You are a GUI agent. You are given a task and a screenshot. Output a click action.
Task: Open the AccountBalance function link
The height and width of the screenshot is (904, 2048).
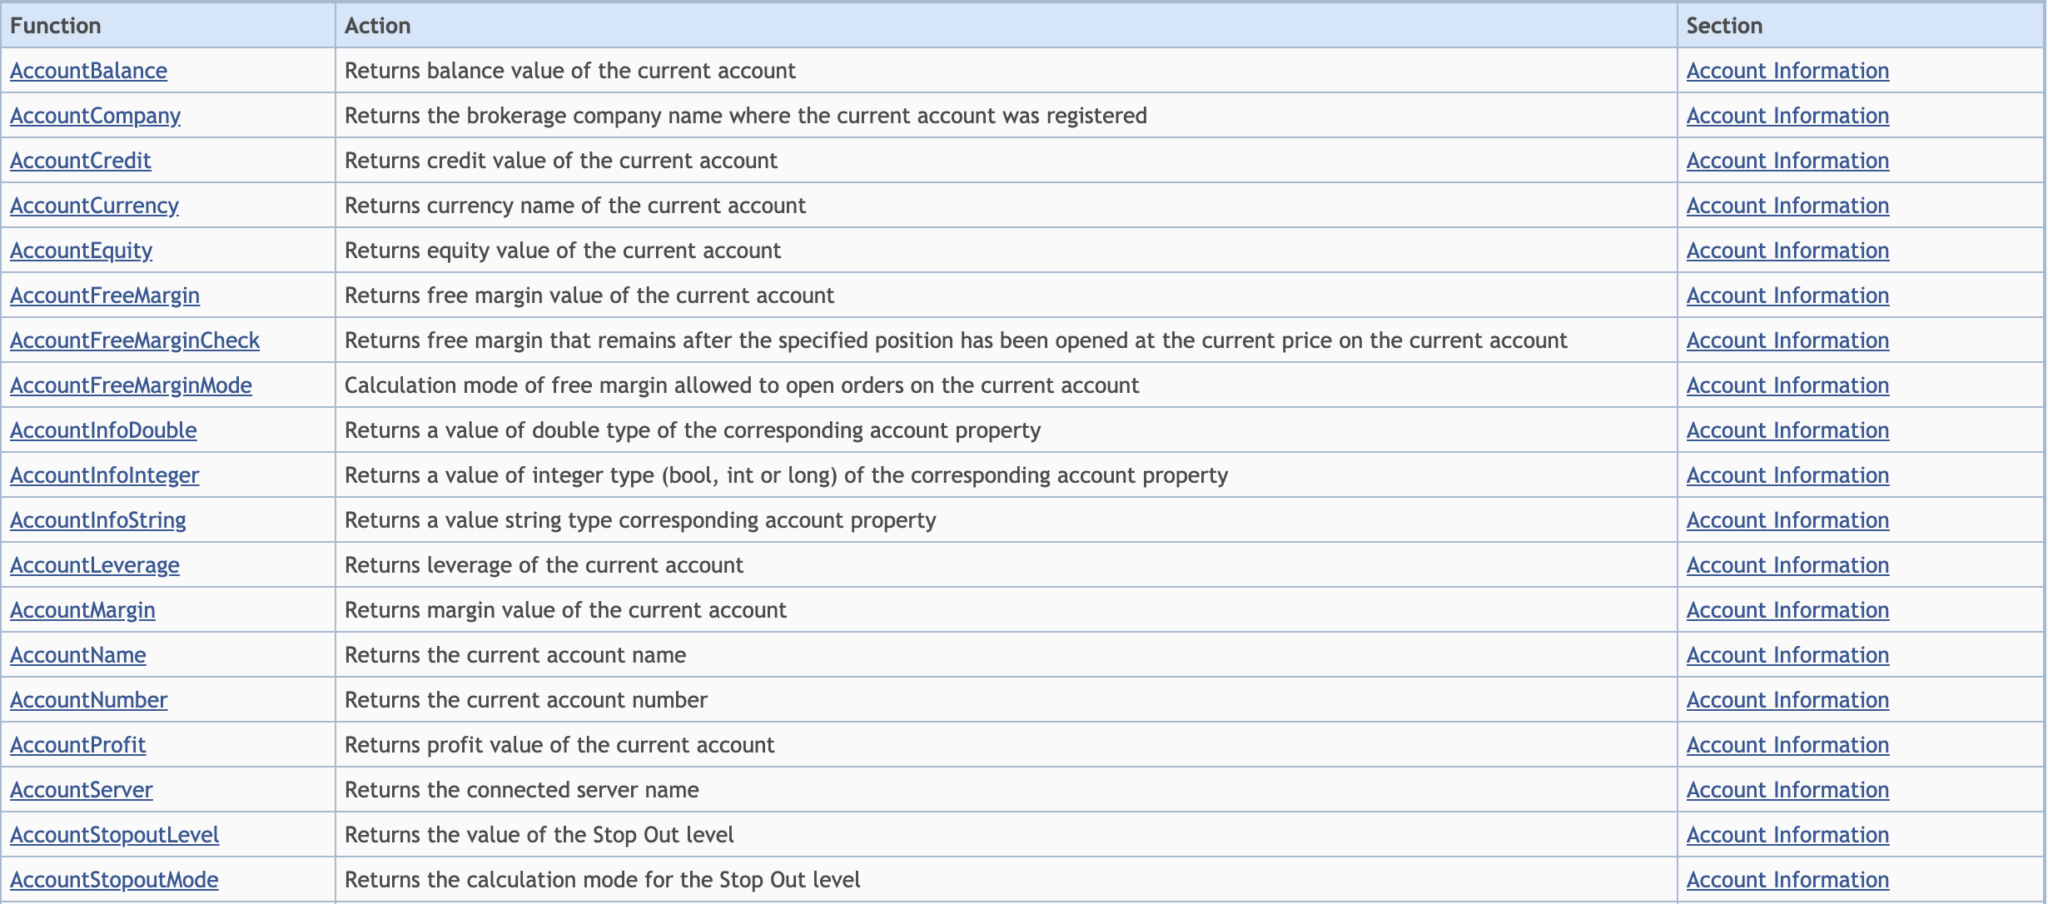(88, 71)
